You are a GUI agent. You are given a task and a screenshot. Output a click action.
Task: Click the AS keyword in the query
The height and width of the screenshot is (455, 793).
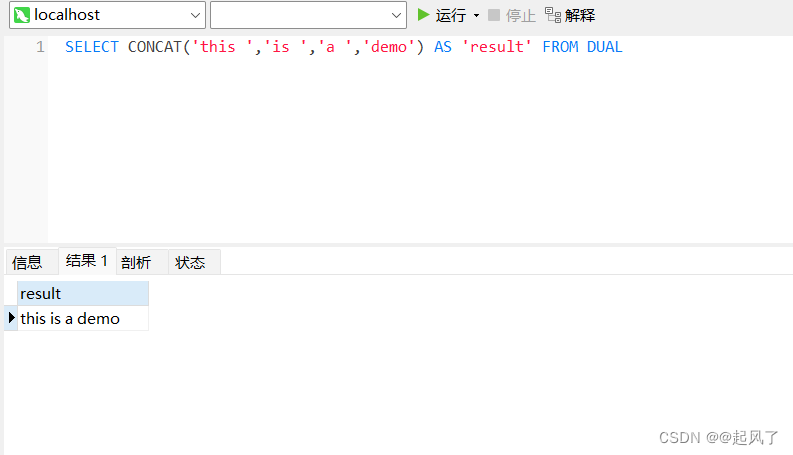[443, 47]
